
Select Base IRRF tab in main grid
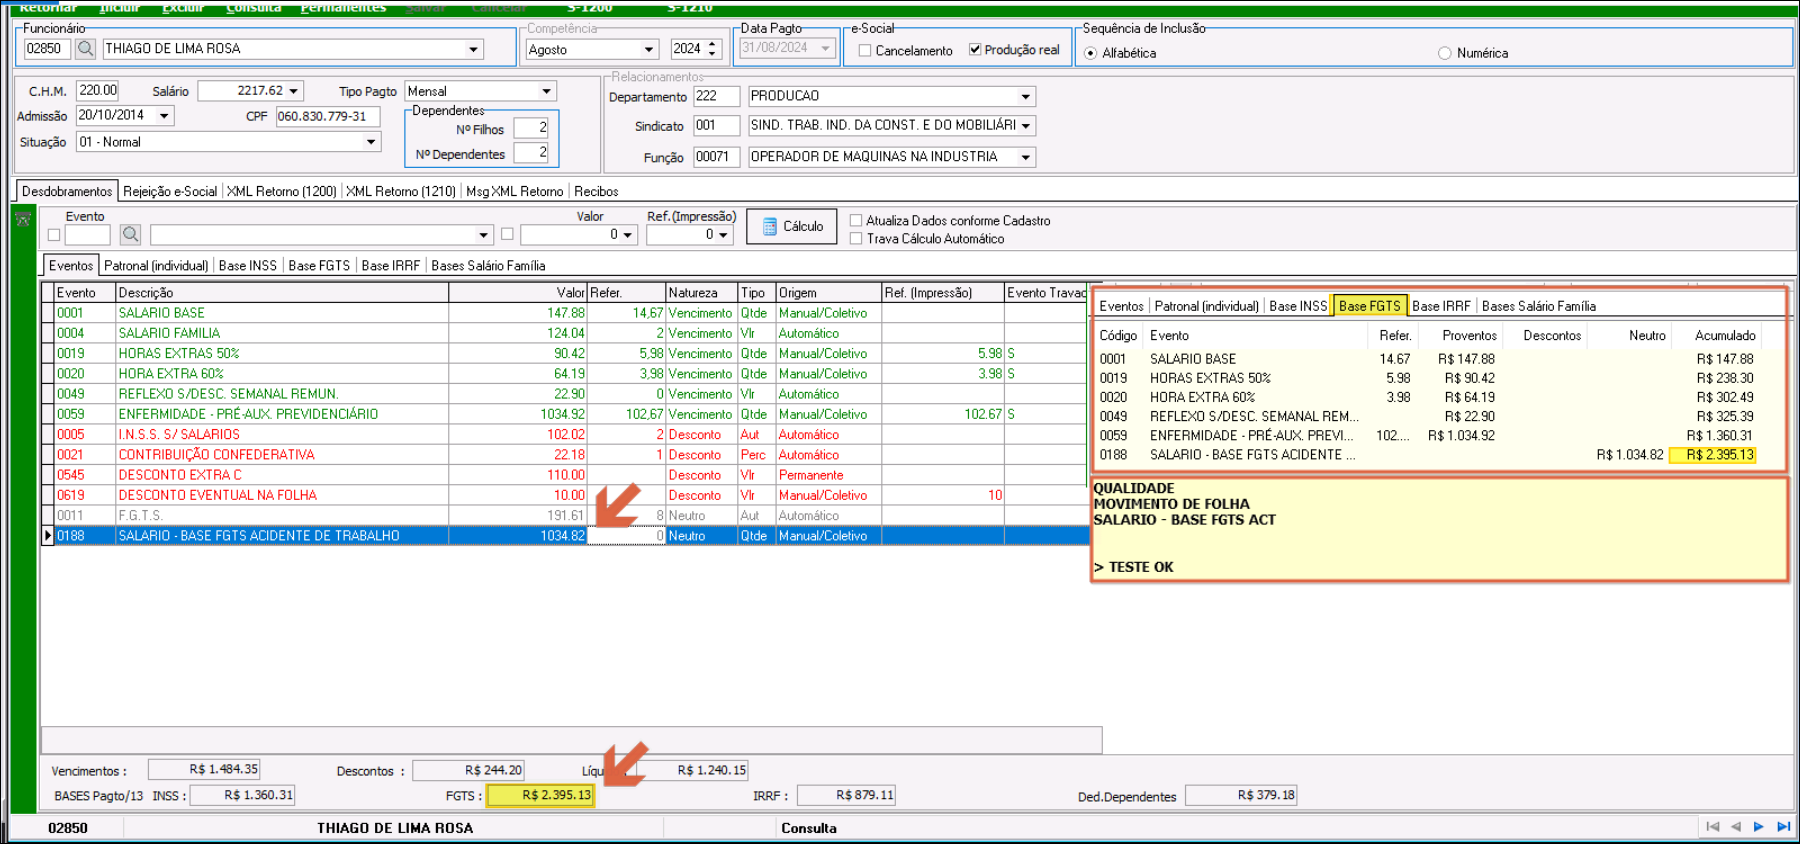pos(391,266)
